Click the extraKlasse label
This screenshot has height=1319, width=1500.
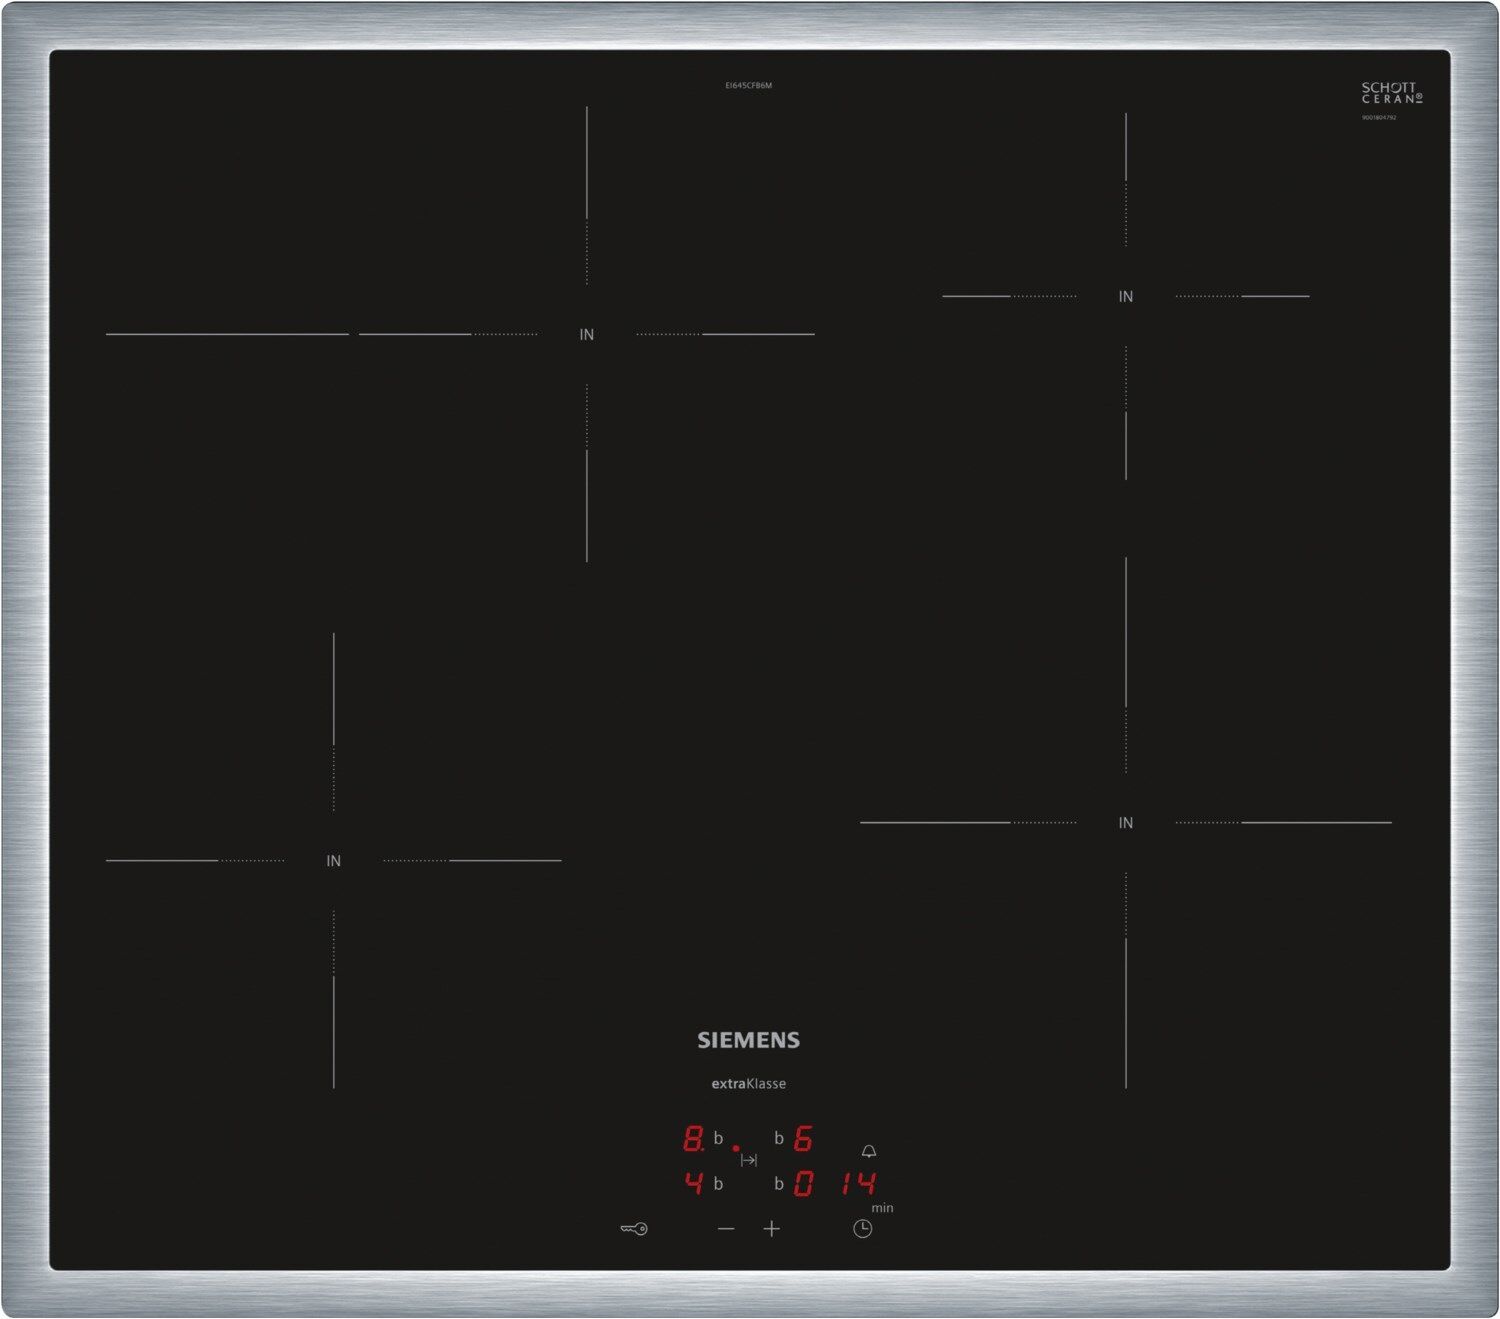(x=748, y=1084)
